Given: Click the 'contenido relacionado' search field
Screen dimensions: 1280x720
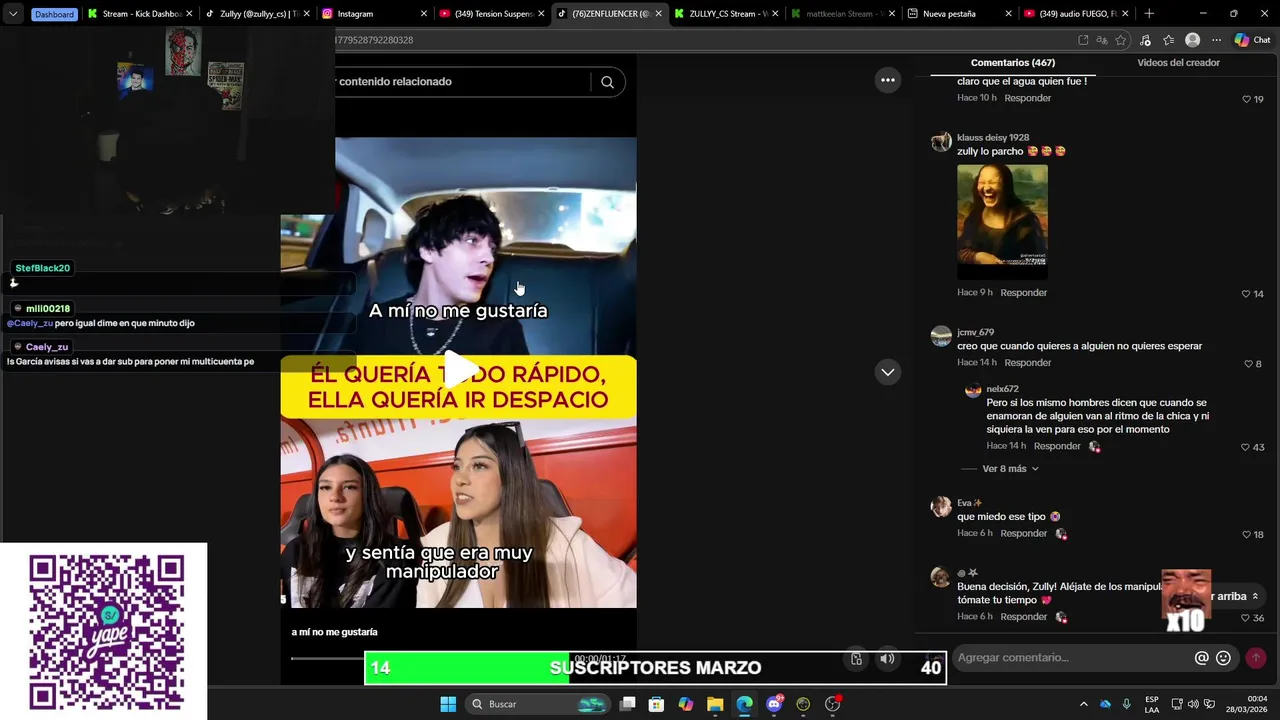Looking at the screenshot, I should (x=465, y=82).
